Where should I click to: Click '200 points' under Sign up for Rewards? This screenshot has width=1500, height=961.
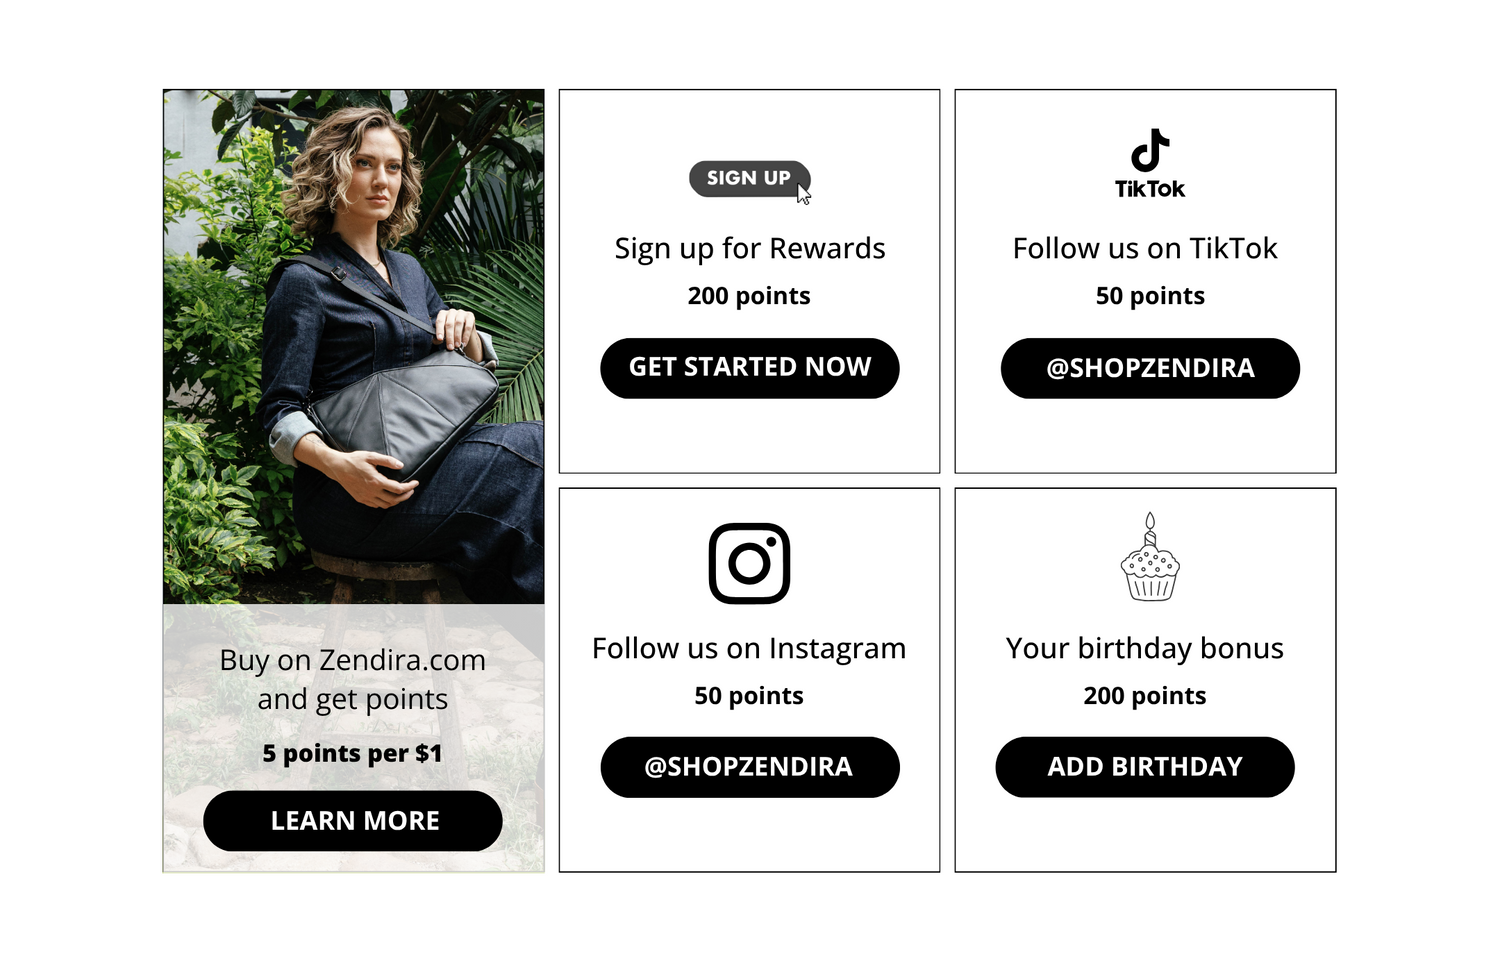749,296
